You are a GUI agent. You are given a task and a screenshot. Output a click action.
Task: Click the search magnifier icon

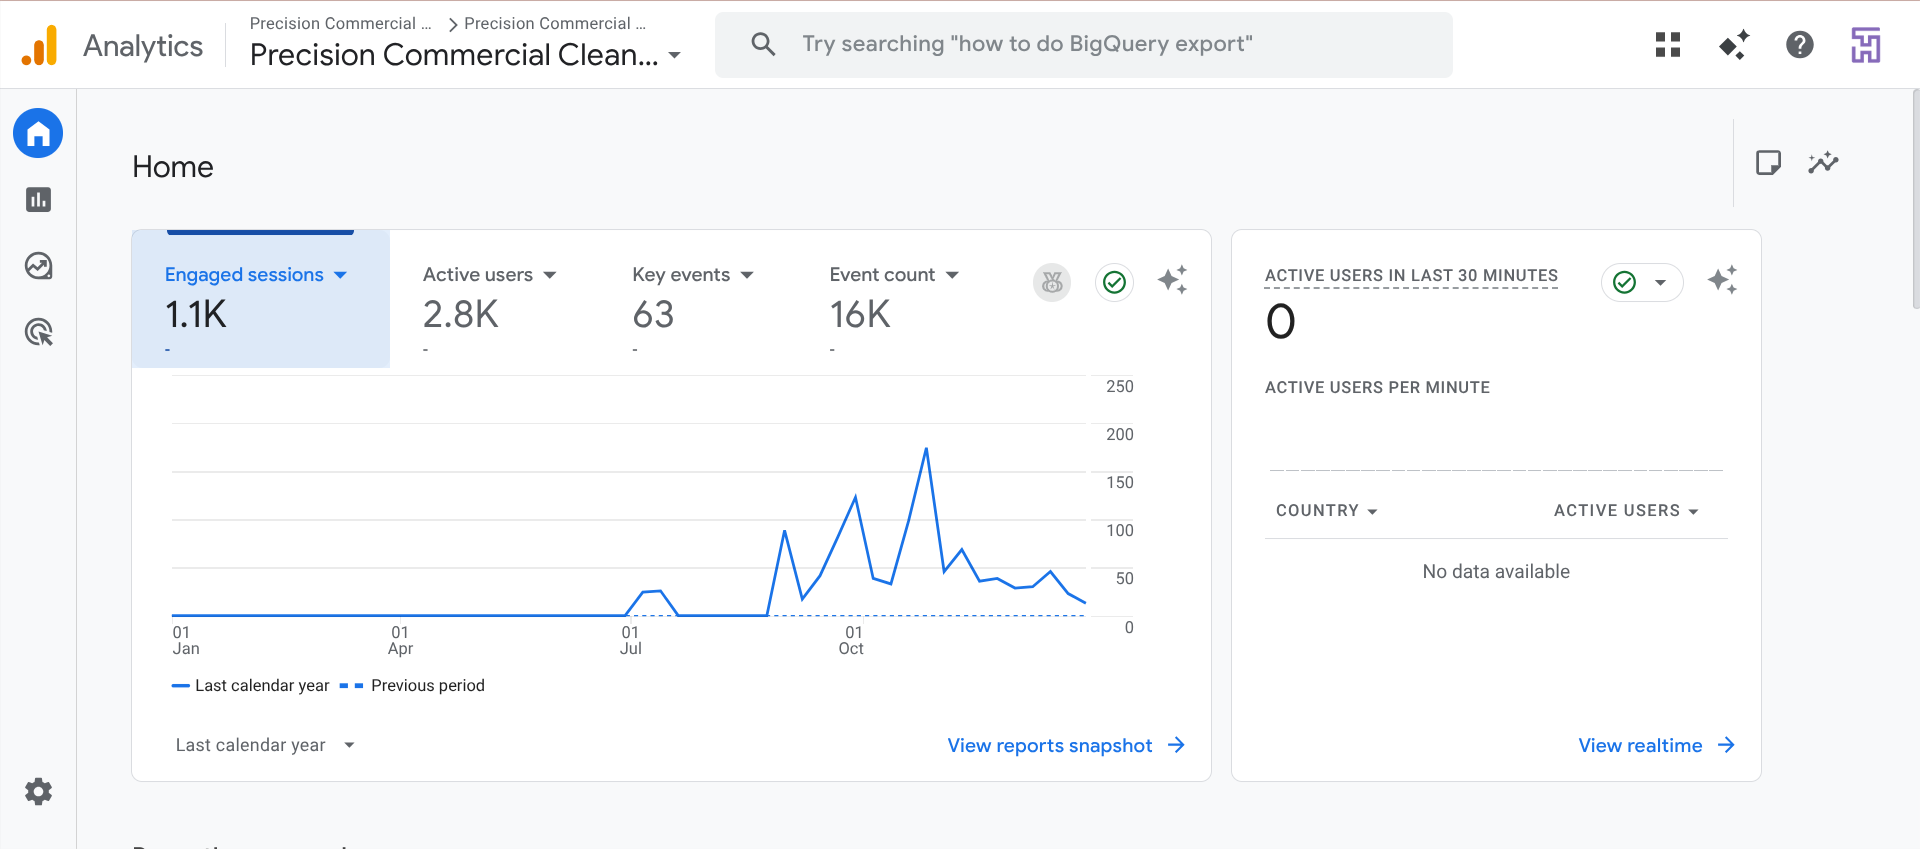point(763,44)
